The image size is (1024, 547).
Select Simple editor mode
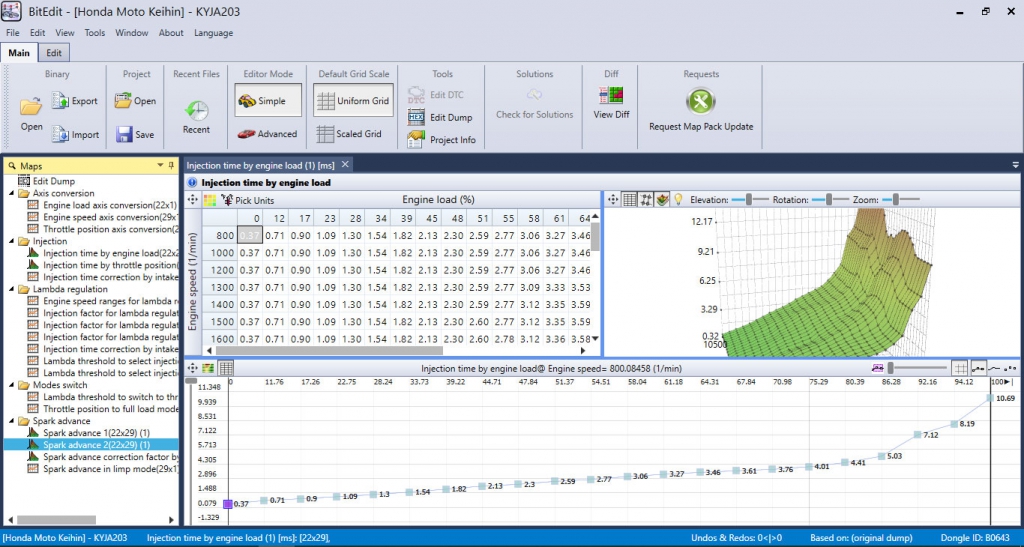268,101
